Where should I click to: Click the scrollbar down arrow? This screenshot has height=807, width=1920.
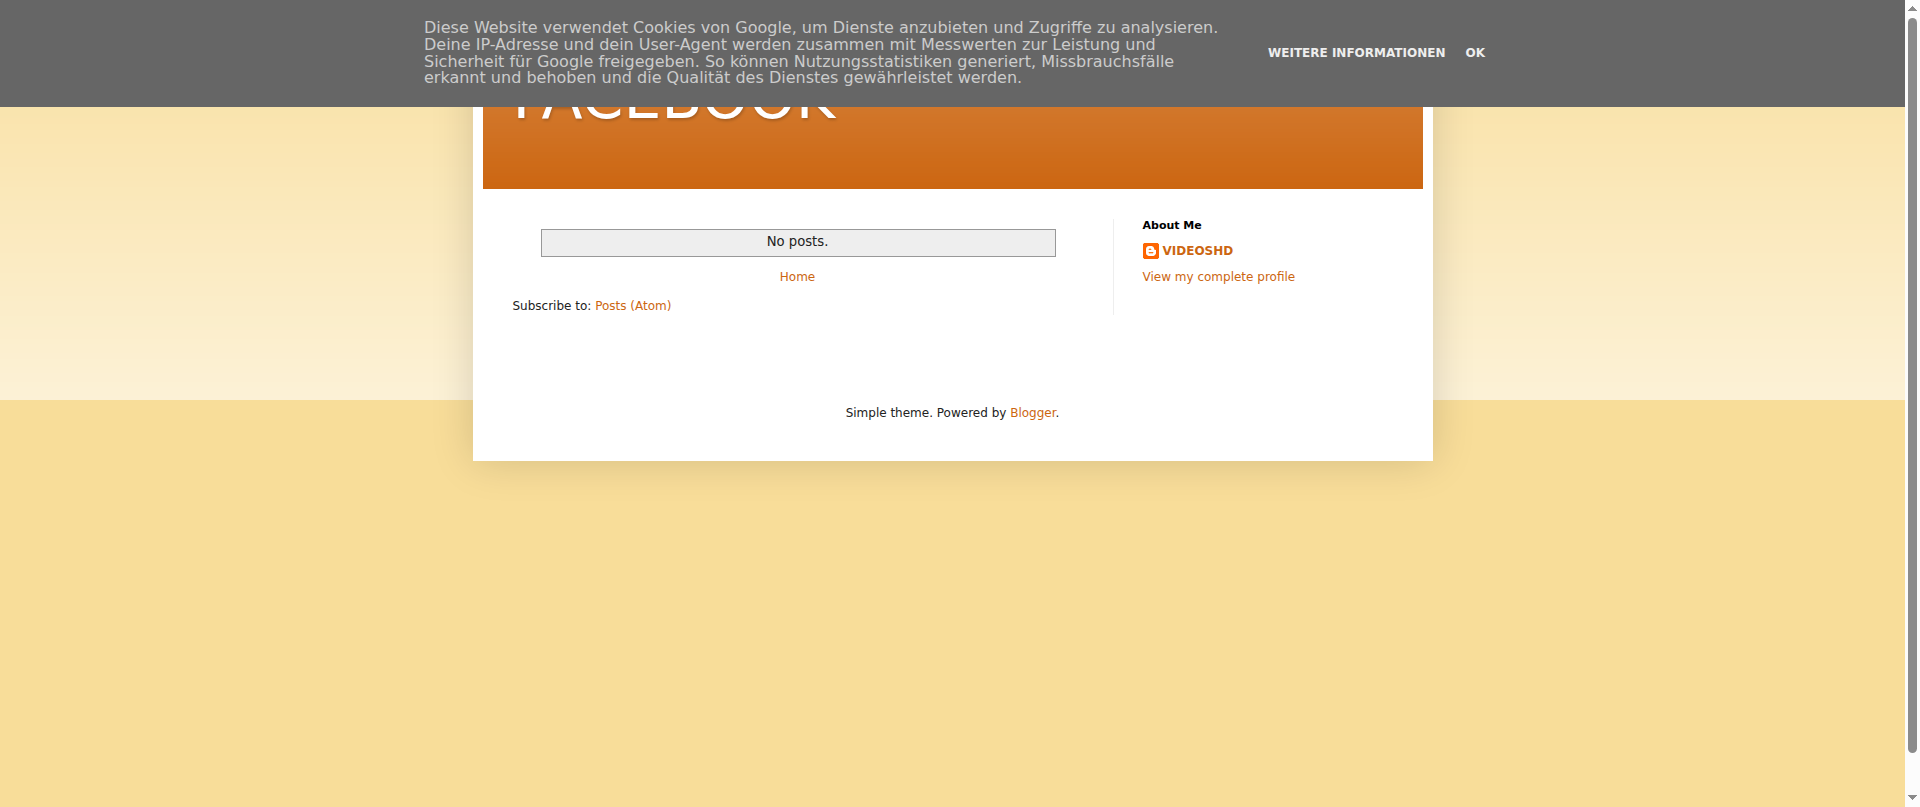pos(1912,798)
